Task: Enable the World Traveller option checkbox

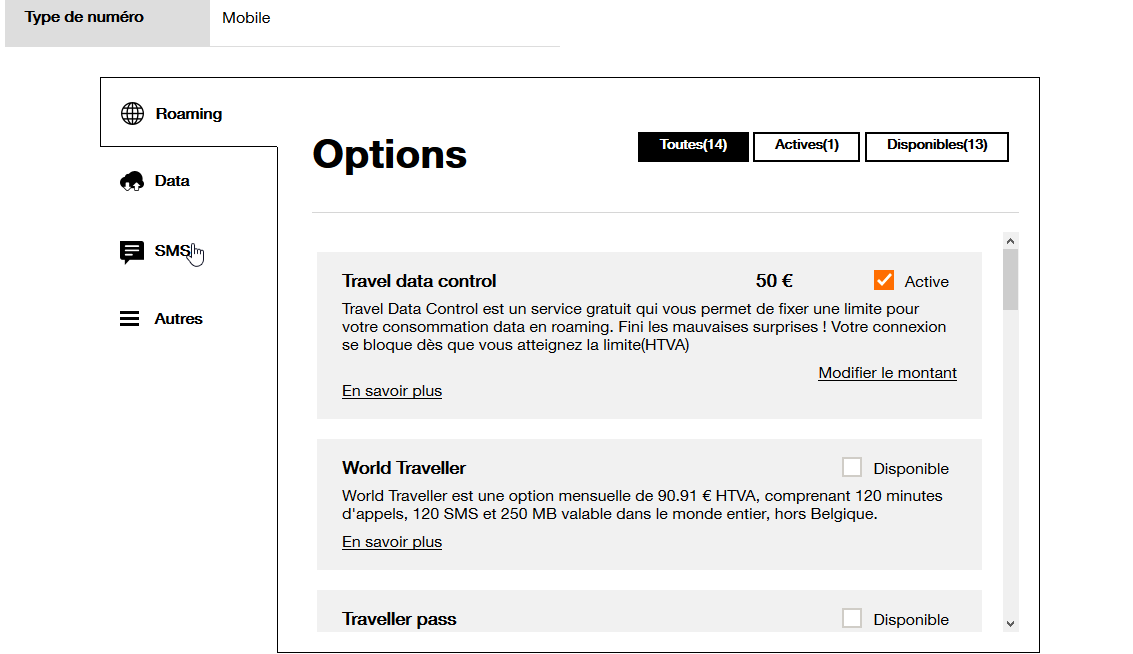Action: tap(852, 467)
